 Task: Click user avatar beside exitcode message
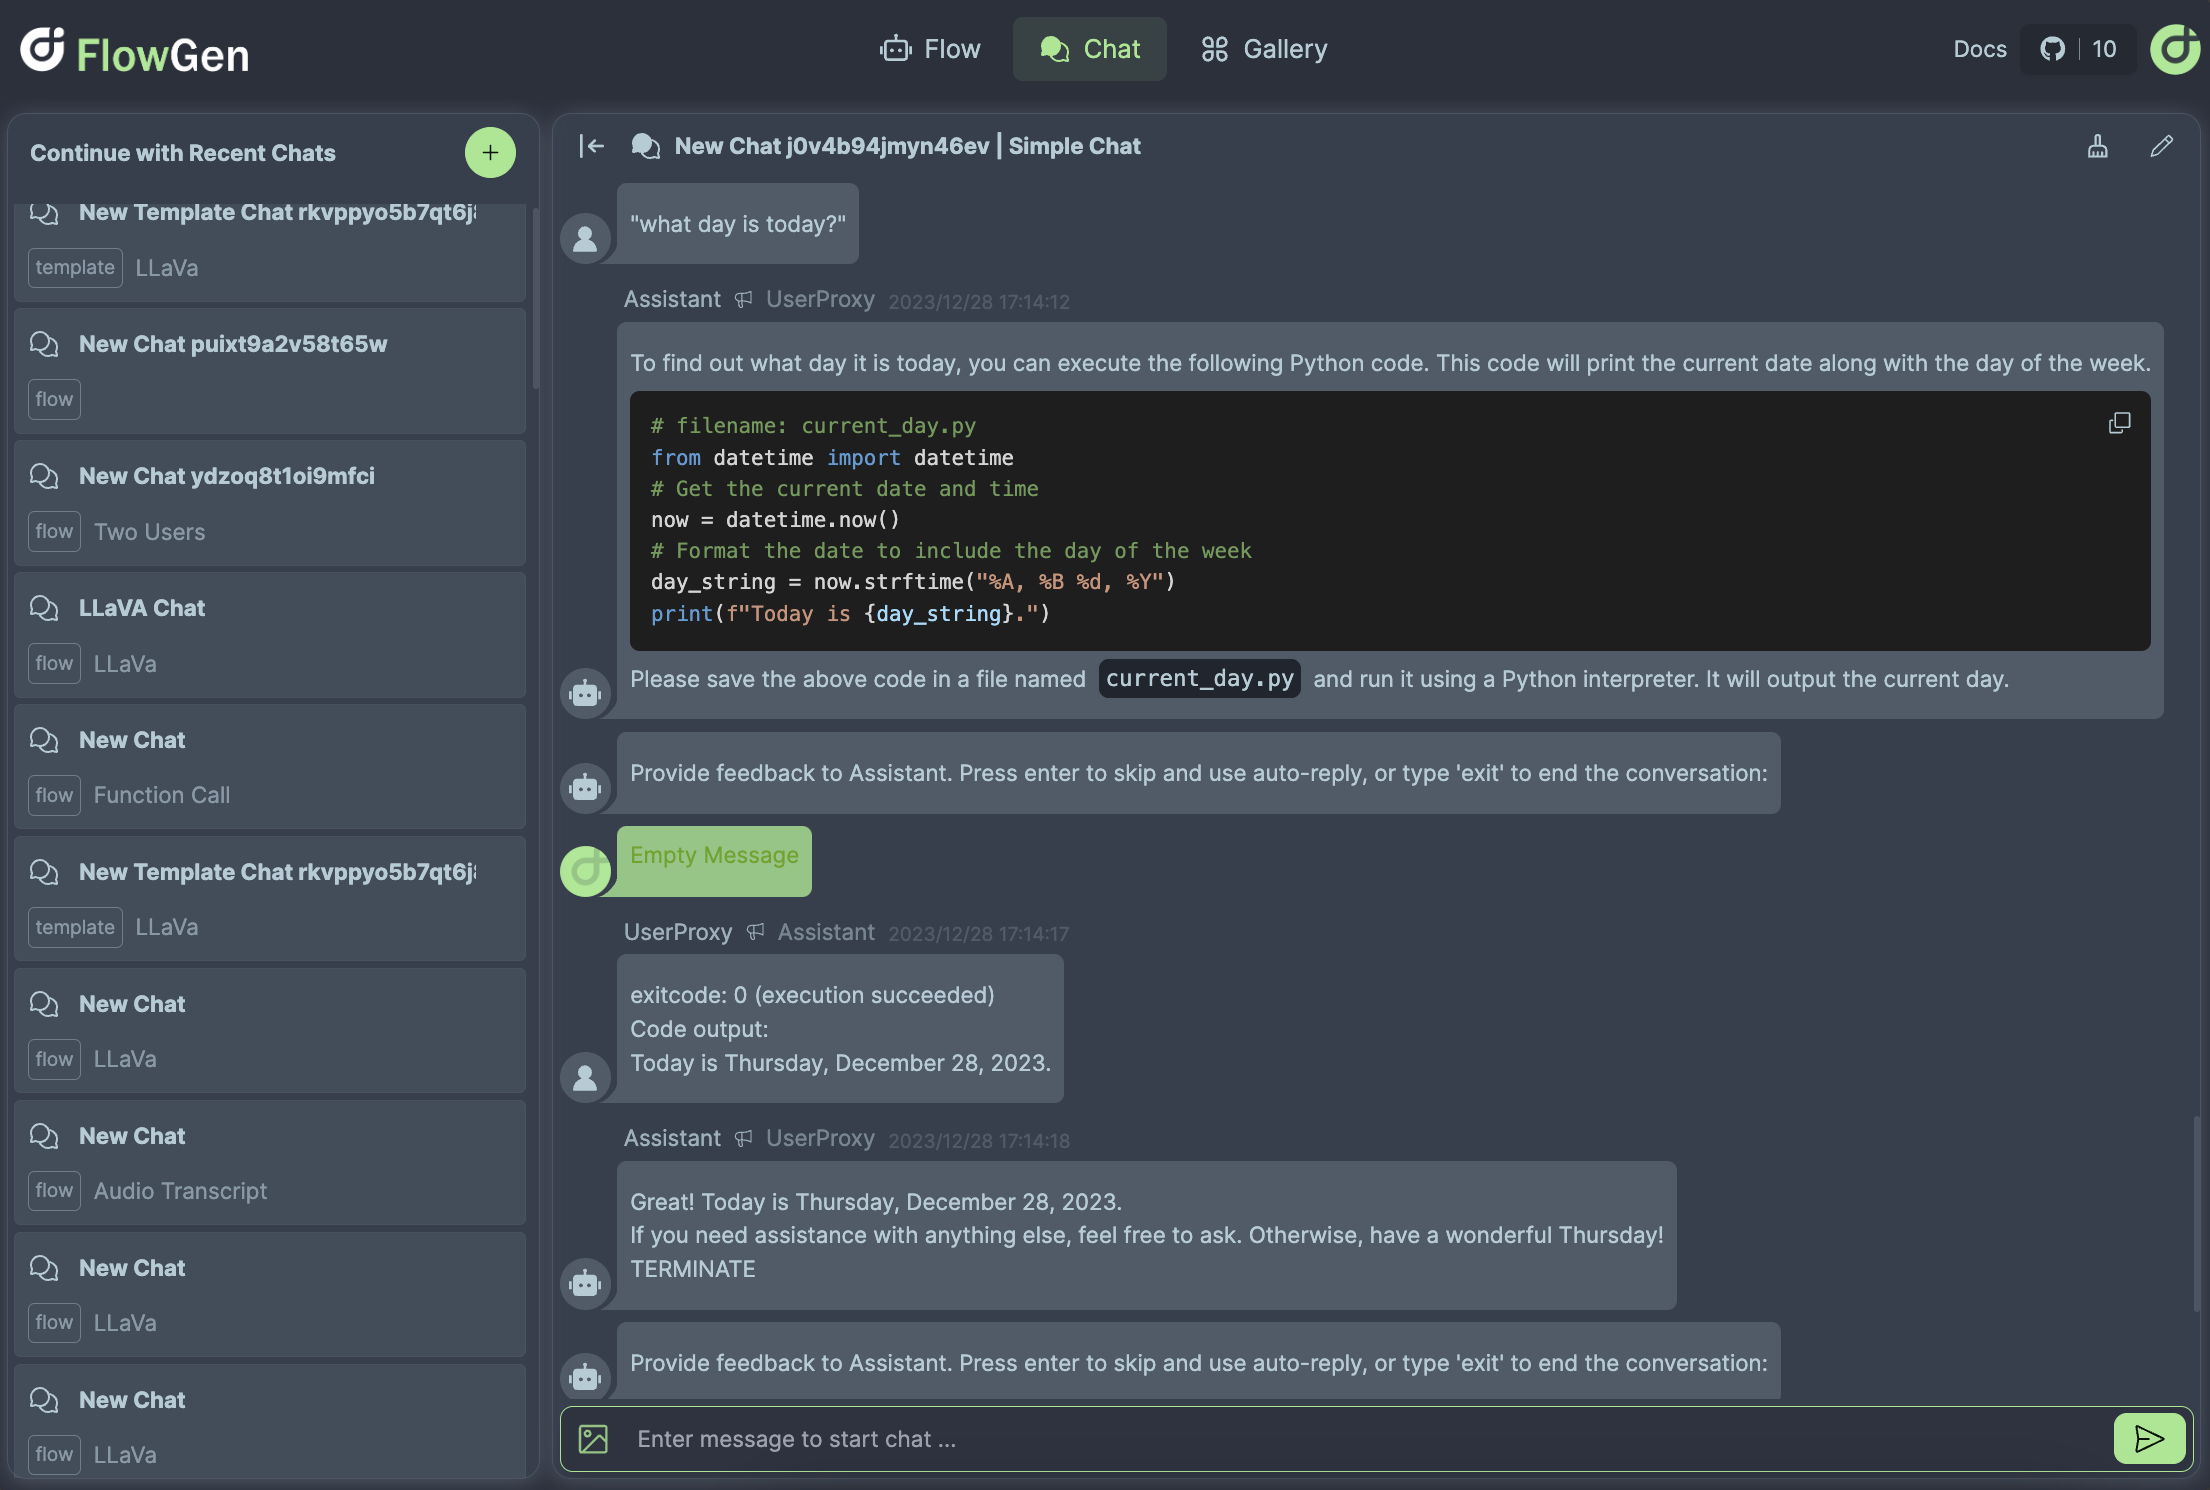coord(585,1077)
